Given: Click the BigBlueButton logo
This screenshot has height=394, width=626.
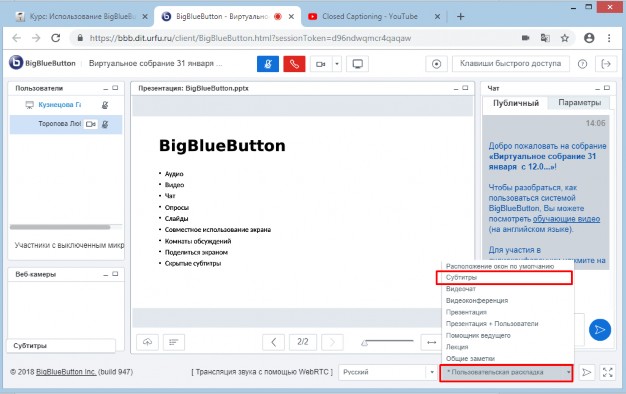Looking at the screenshot, I should tap(42, 63).
